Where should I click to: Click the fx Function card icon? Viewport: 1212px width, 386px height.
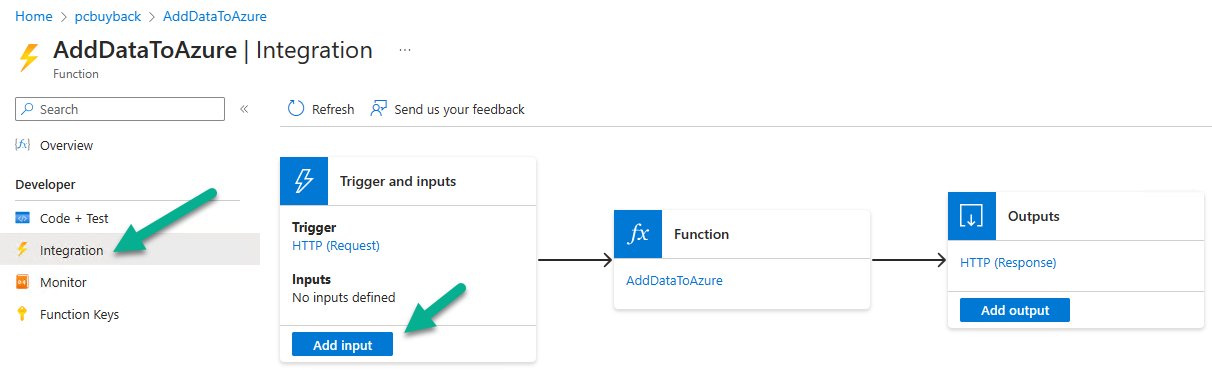638,234
